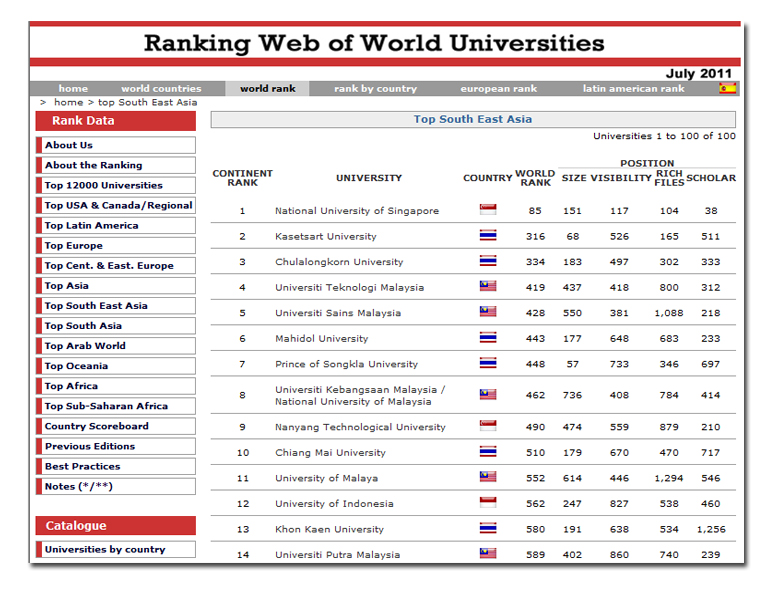Click the SCHOLAR column header
This screenshot has height=593, width=777.
click(x=711, y=178)
